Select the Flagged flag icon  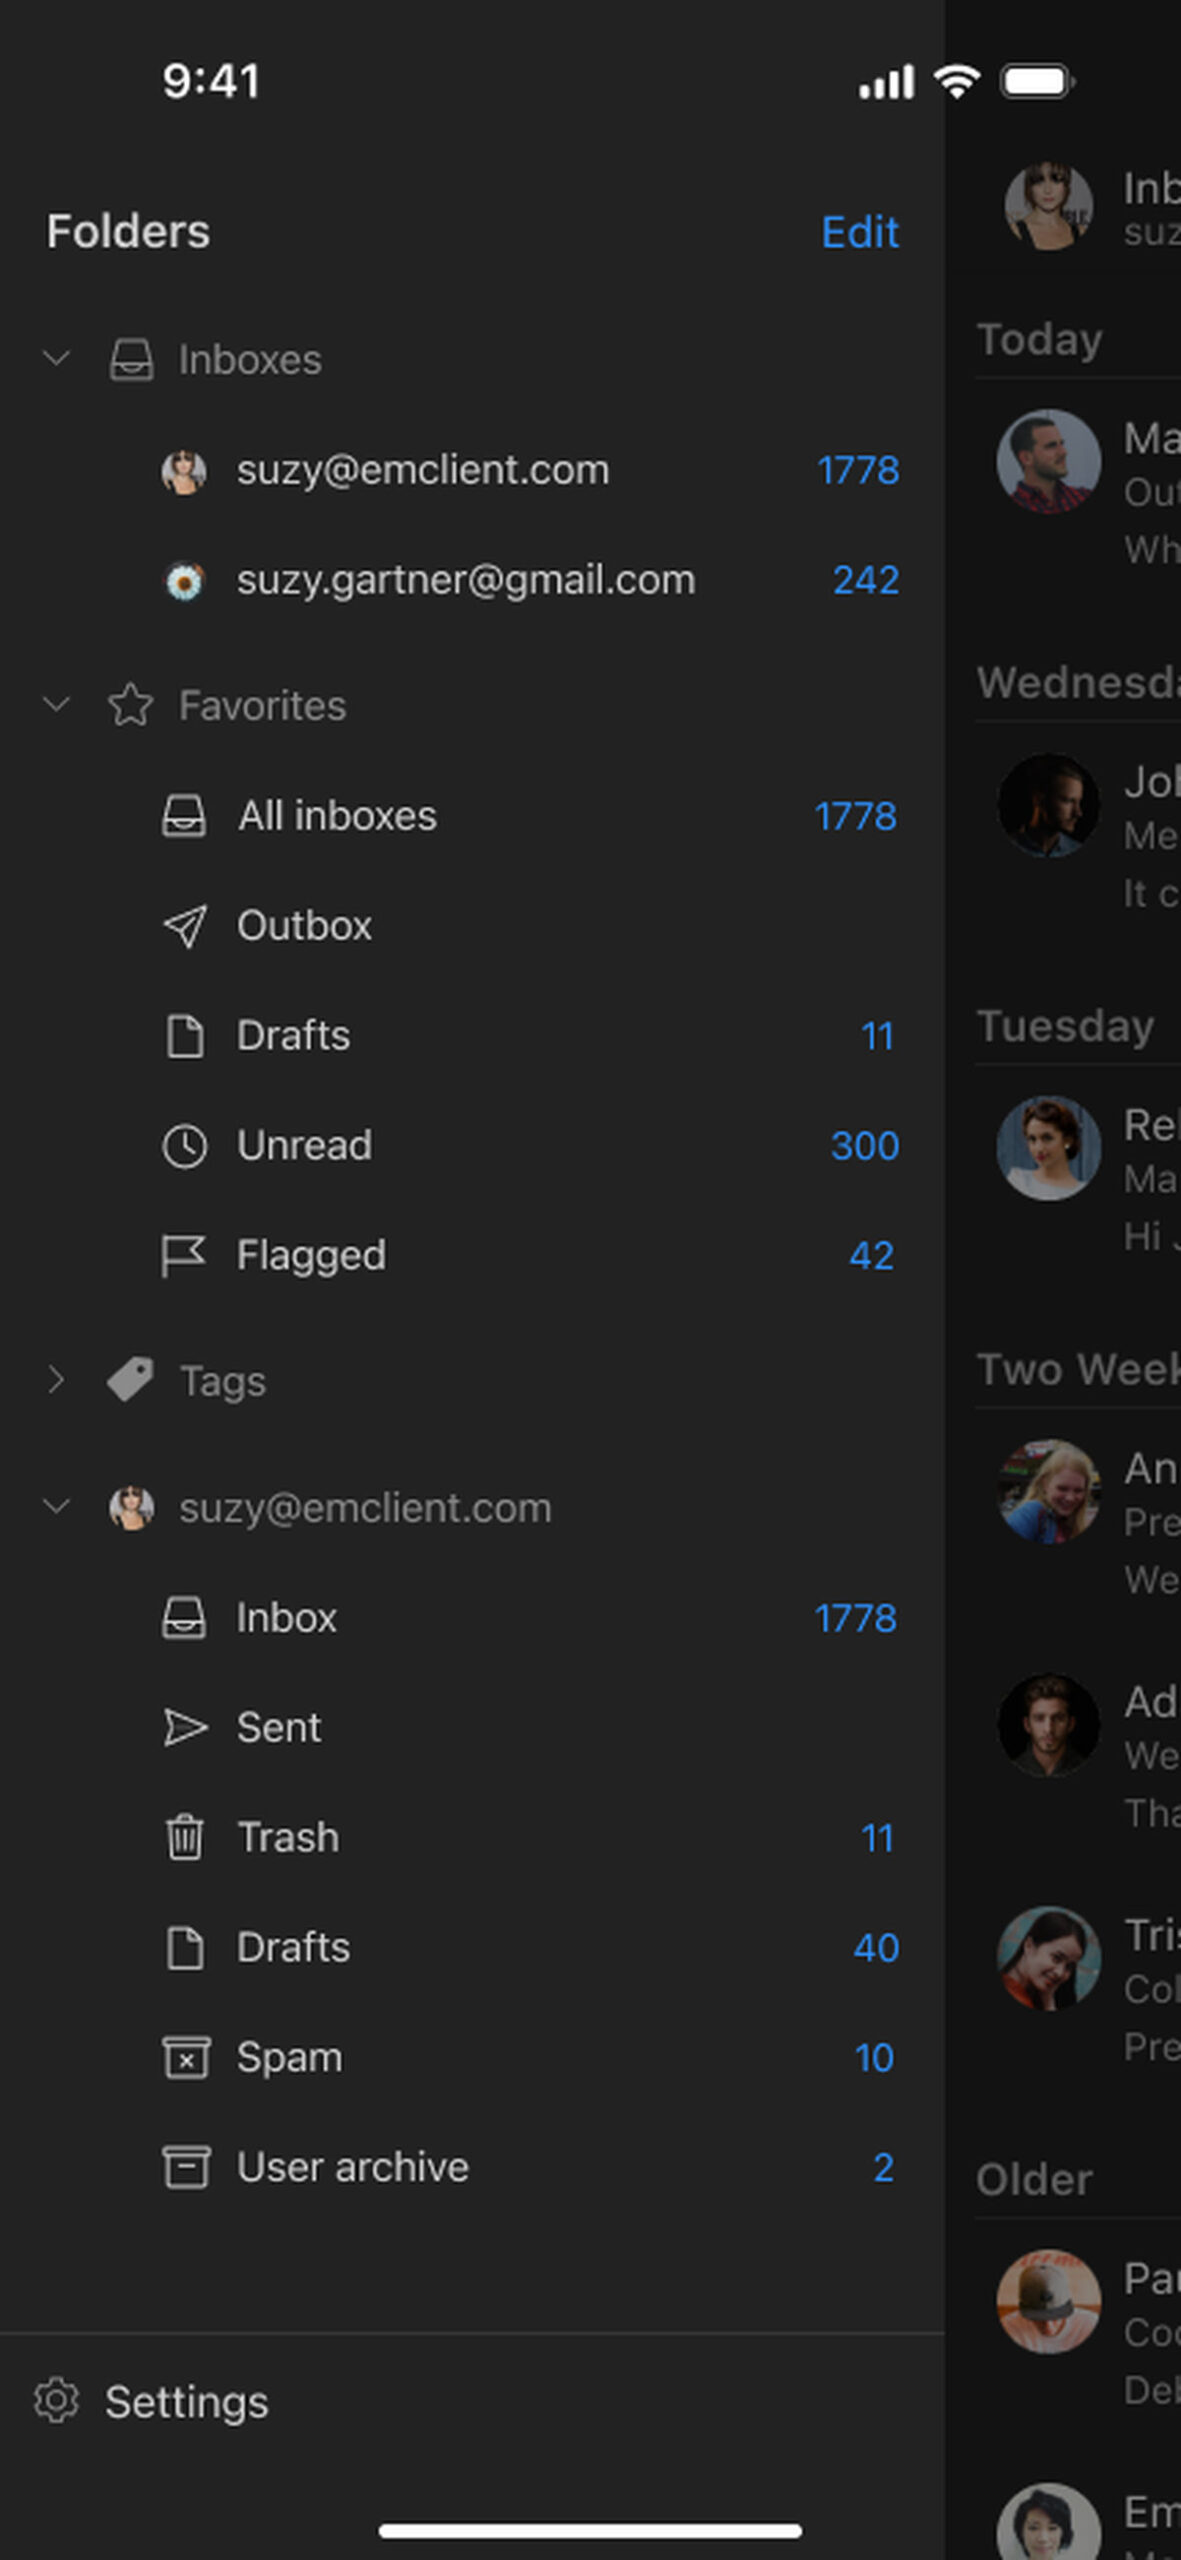coord(184,1256)
